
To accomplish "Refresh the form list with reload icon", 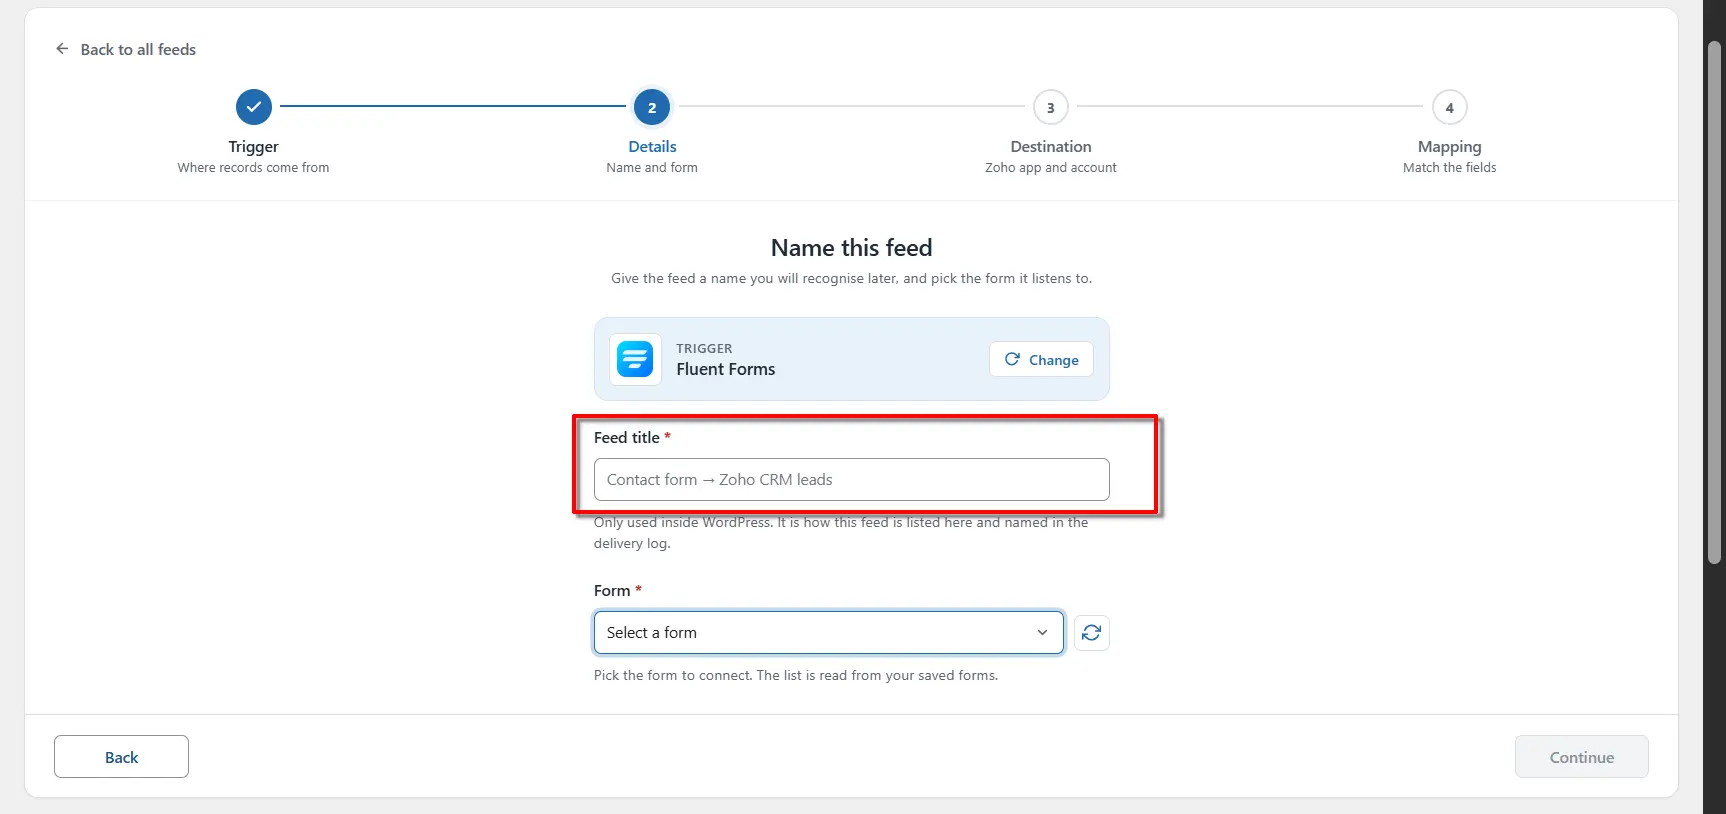I will [1091, 632].
